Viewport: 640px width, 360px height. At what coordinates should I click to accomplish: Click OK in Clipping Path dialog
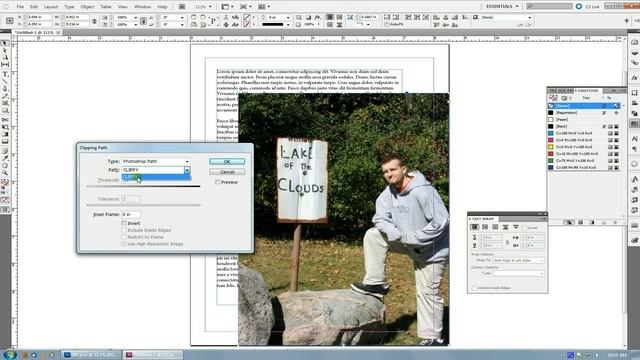(x=227, y=162)
